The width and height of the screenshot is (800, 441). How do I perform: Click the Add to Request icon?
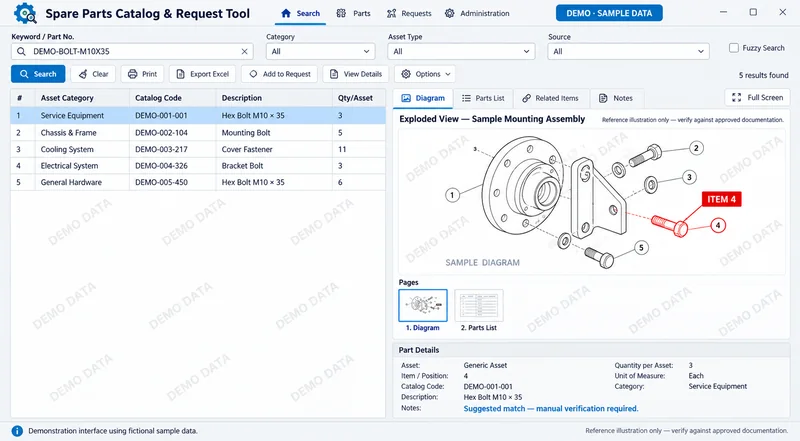click(253, 74)
